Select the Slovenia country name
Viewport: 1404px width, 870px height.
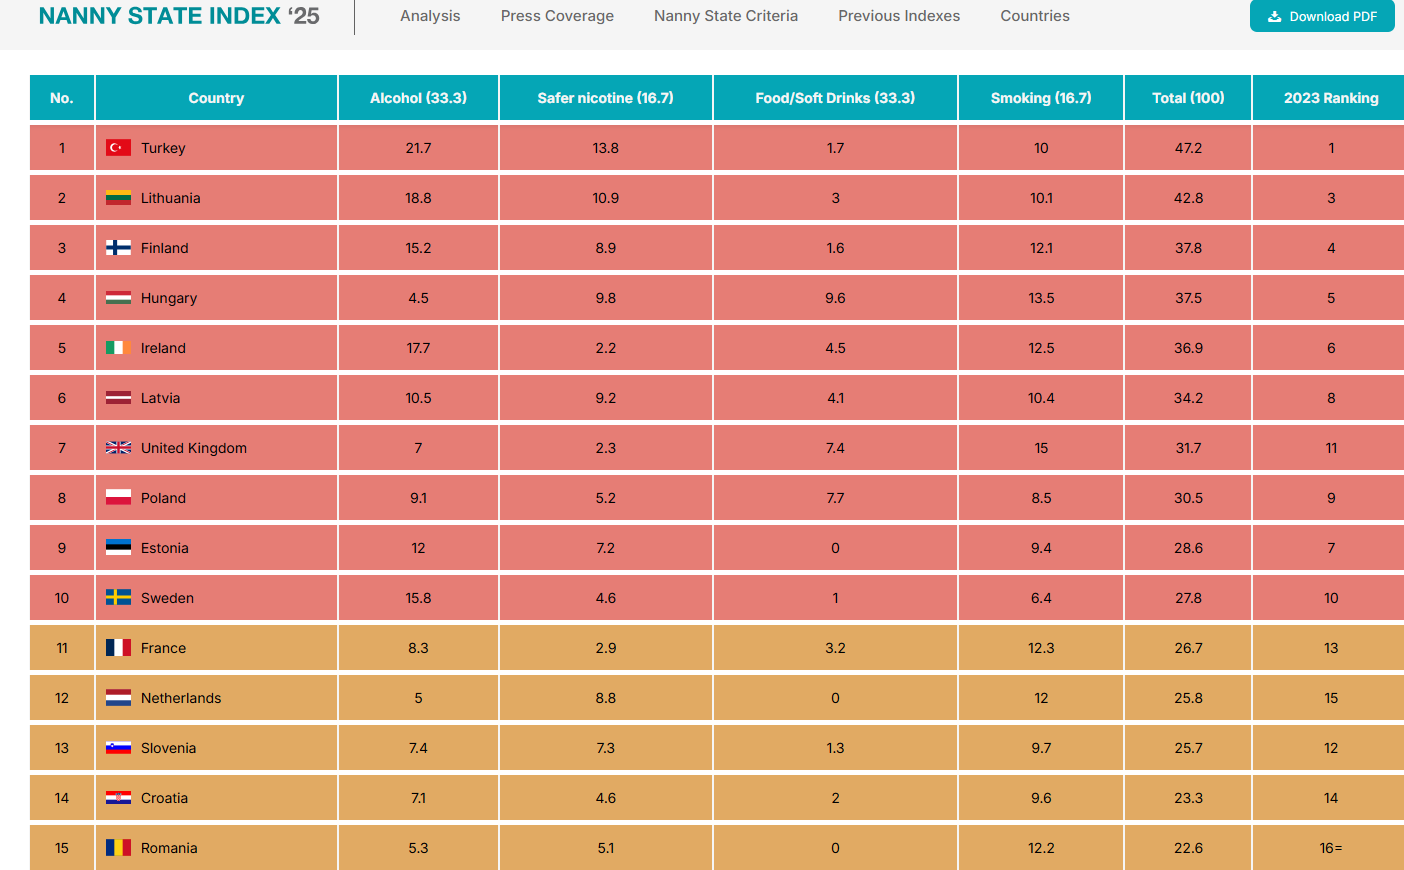click(169, 748)
